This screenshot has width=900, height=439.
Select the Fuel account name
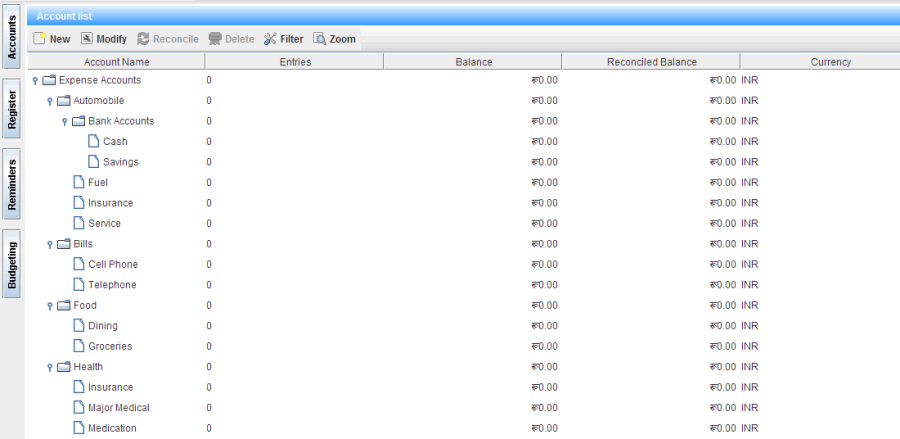98,182
